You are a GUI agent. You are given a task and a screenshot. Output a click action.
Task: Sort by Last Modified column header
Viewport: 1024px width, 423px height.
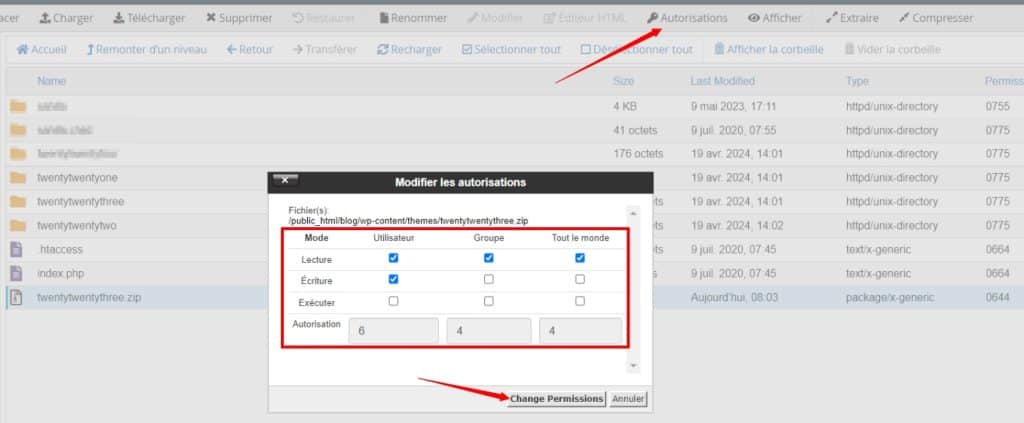[722, 81]
